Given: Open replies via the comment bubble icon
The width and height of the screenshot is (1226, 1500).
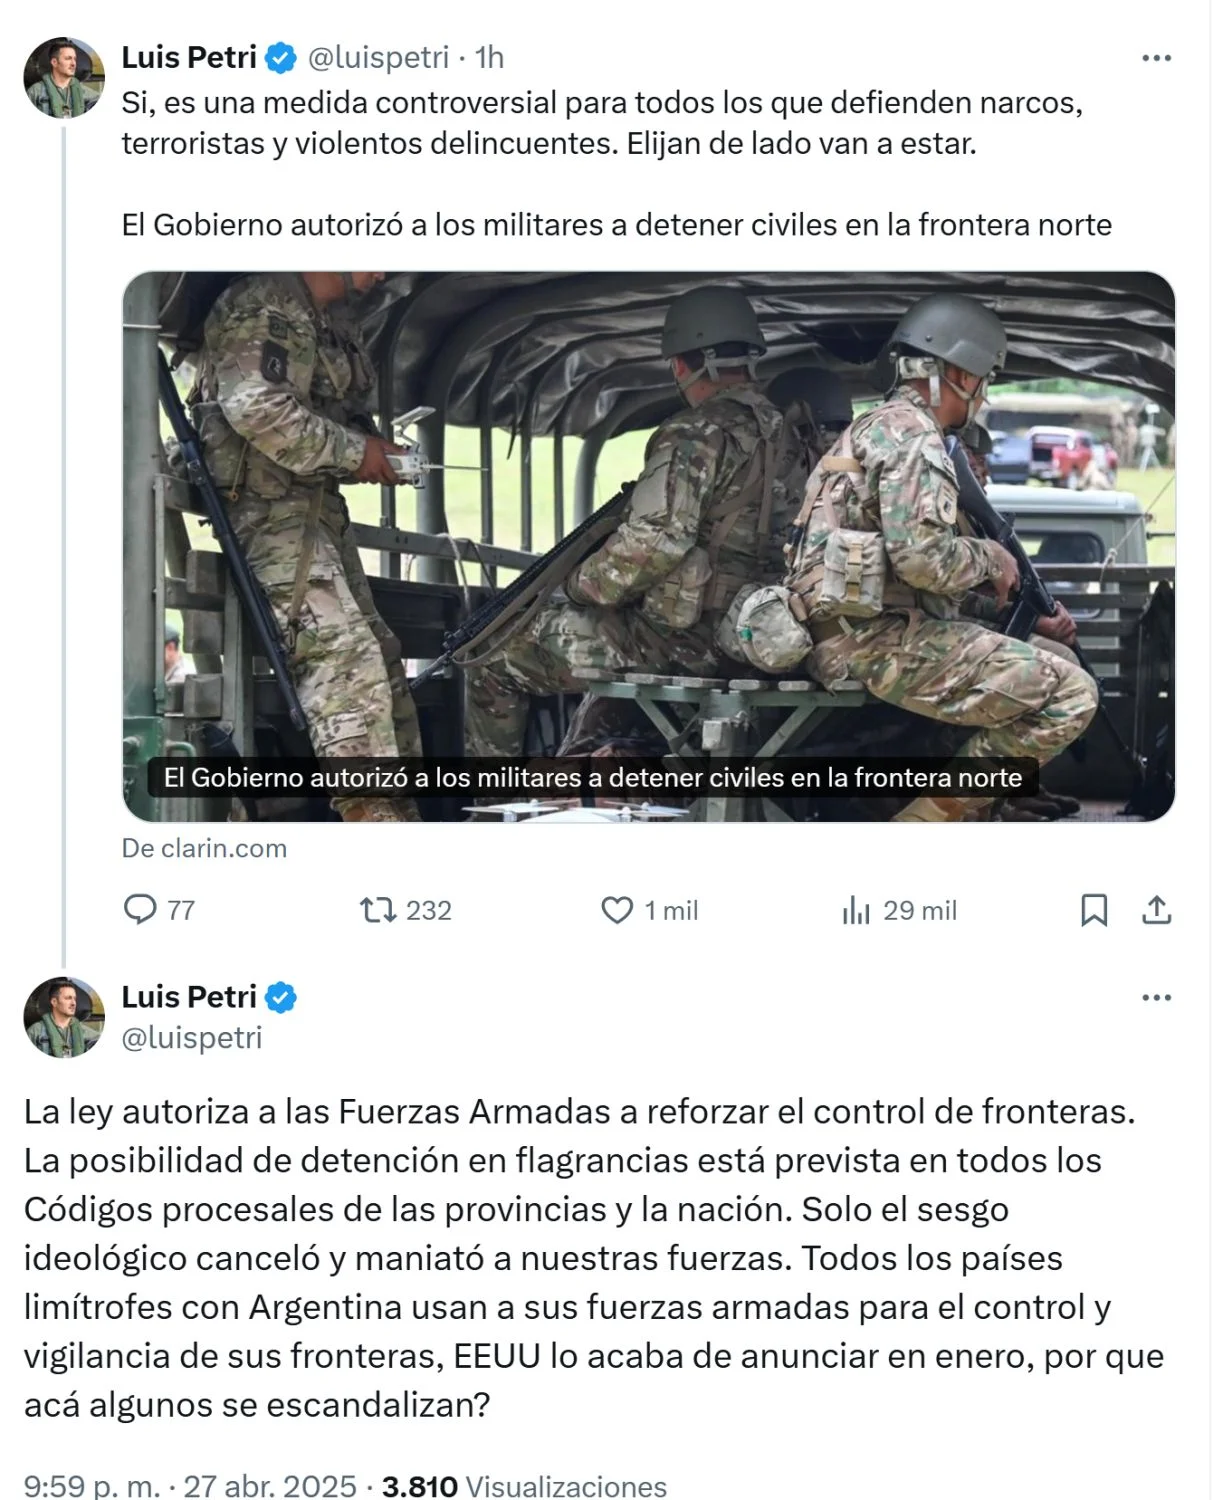Looking at the screenshot, I should 140,909.
